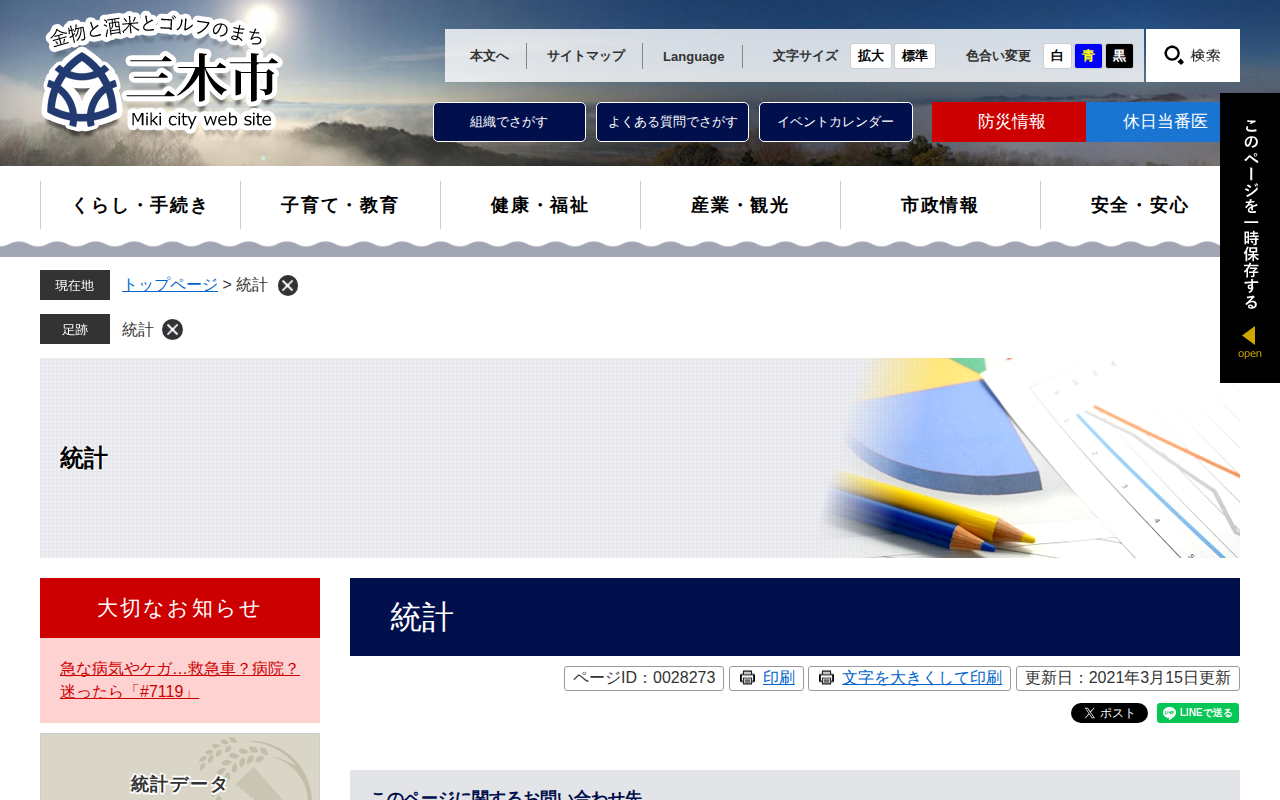Open the サイトマップ link

585,56
